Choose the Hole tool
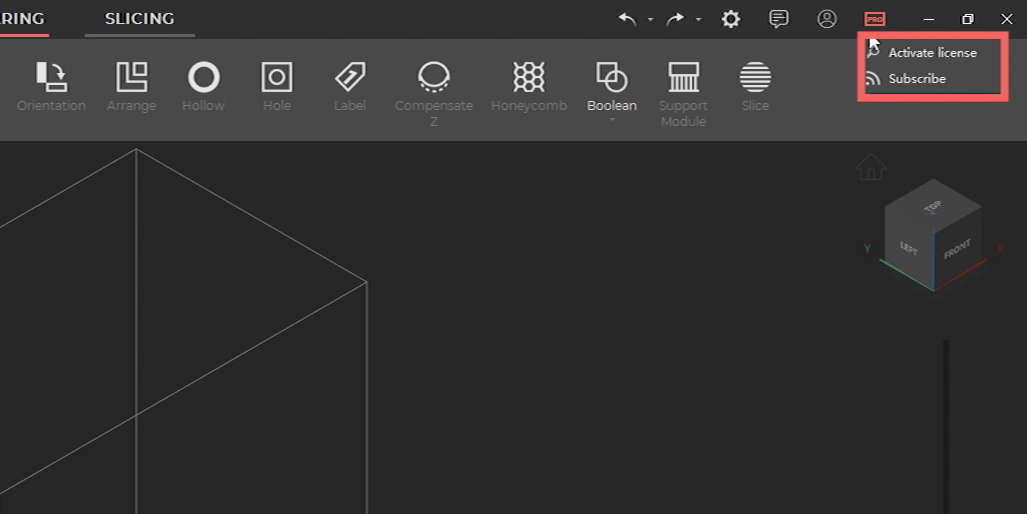 [x=276, y=86]
